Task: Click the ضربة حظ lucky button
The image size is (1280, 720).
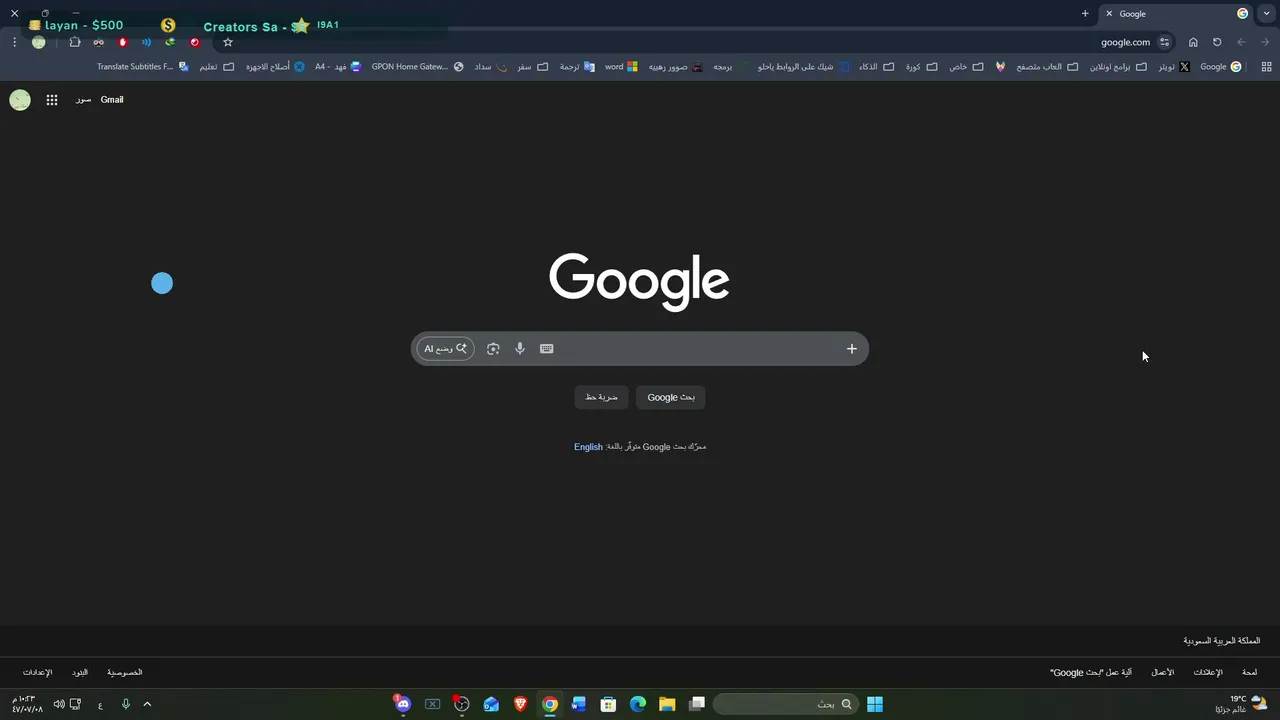Action: pyautogui.click(x=602, y=397)
